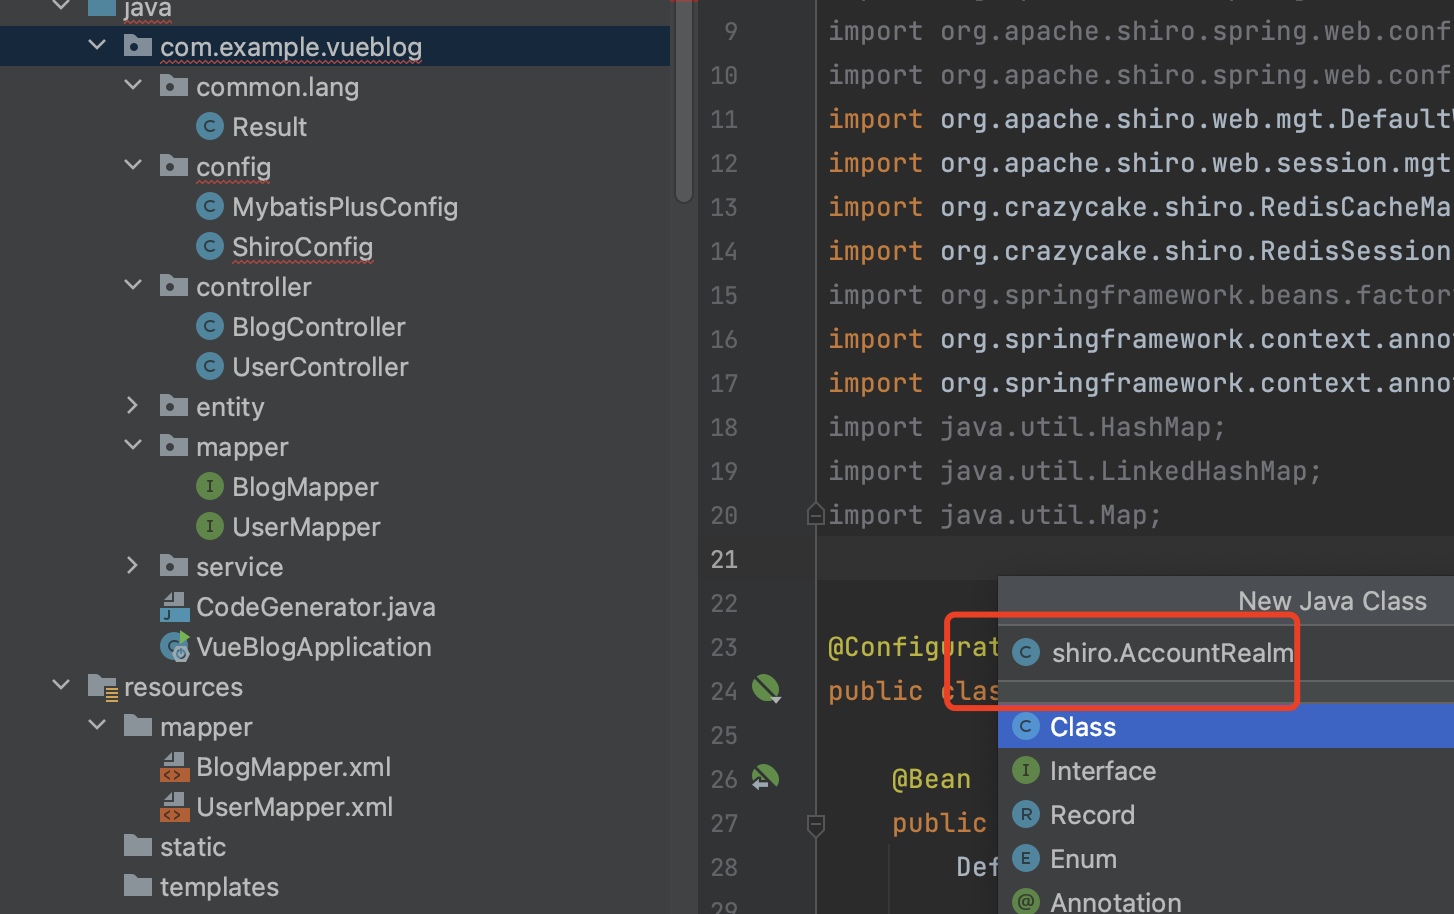Click the resources folder icon

(x=103, y=687)
